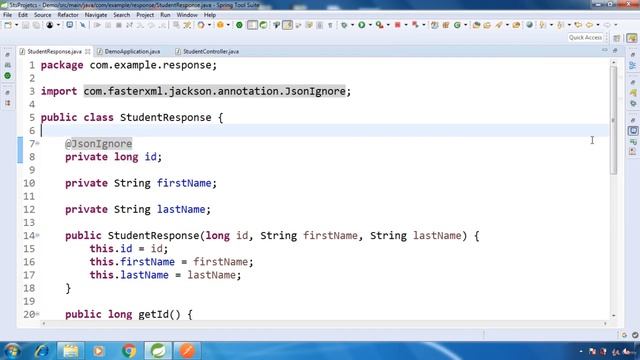Click the editor vertical scrollbar thumb
This screenshot has width=640, height=360.
coord(613,119)
